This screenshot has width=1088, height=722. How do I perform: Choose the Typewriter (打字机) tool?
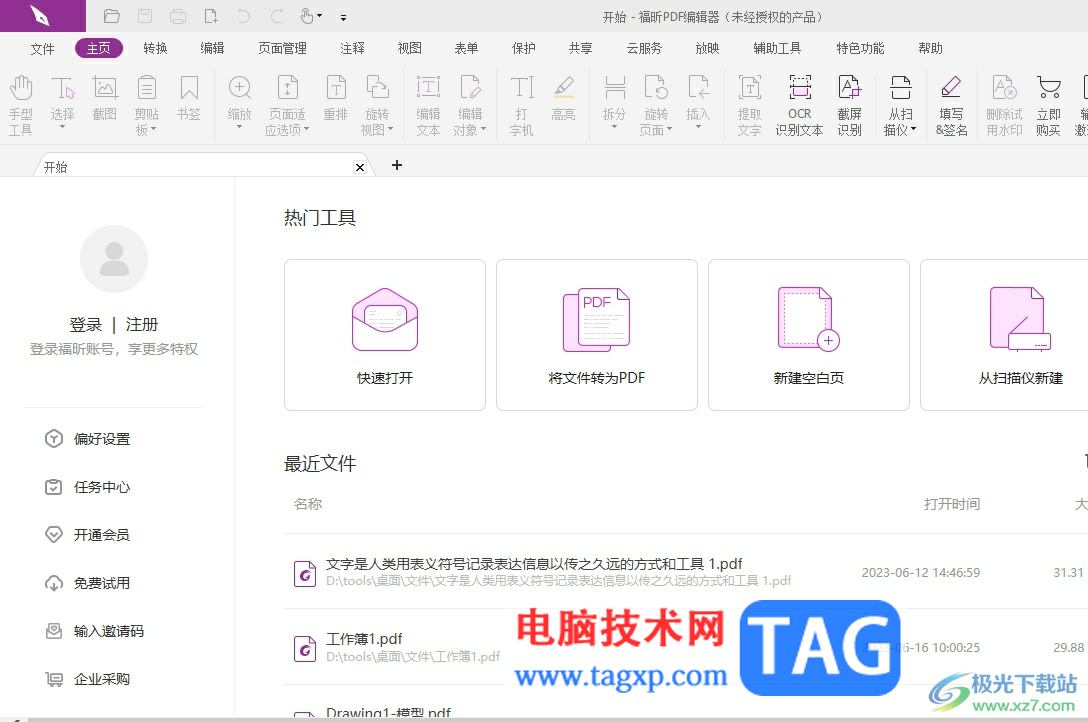(522, 105)
